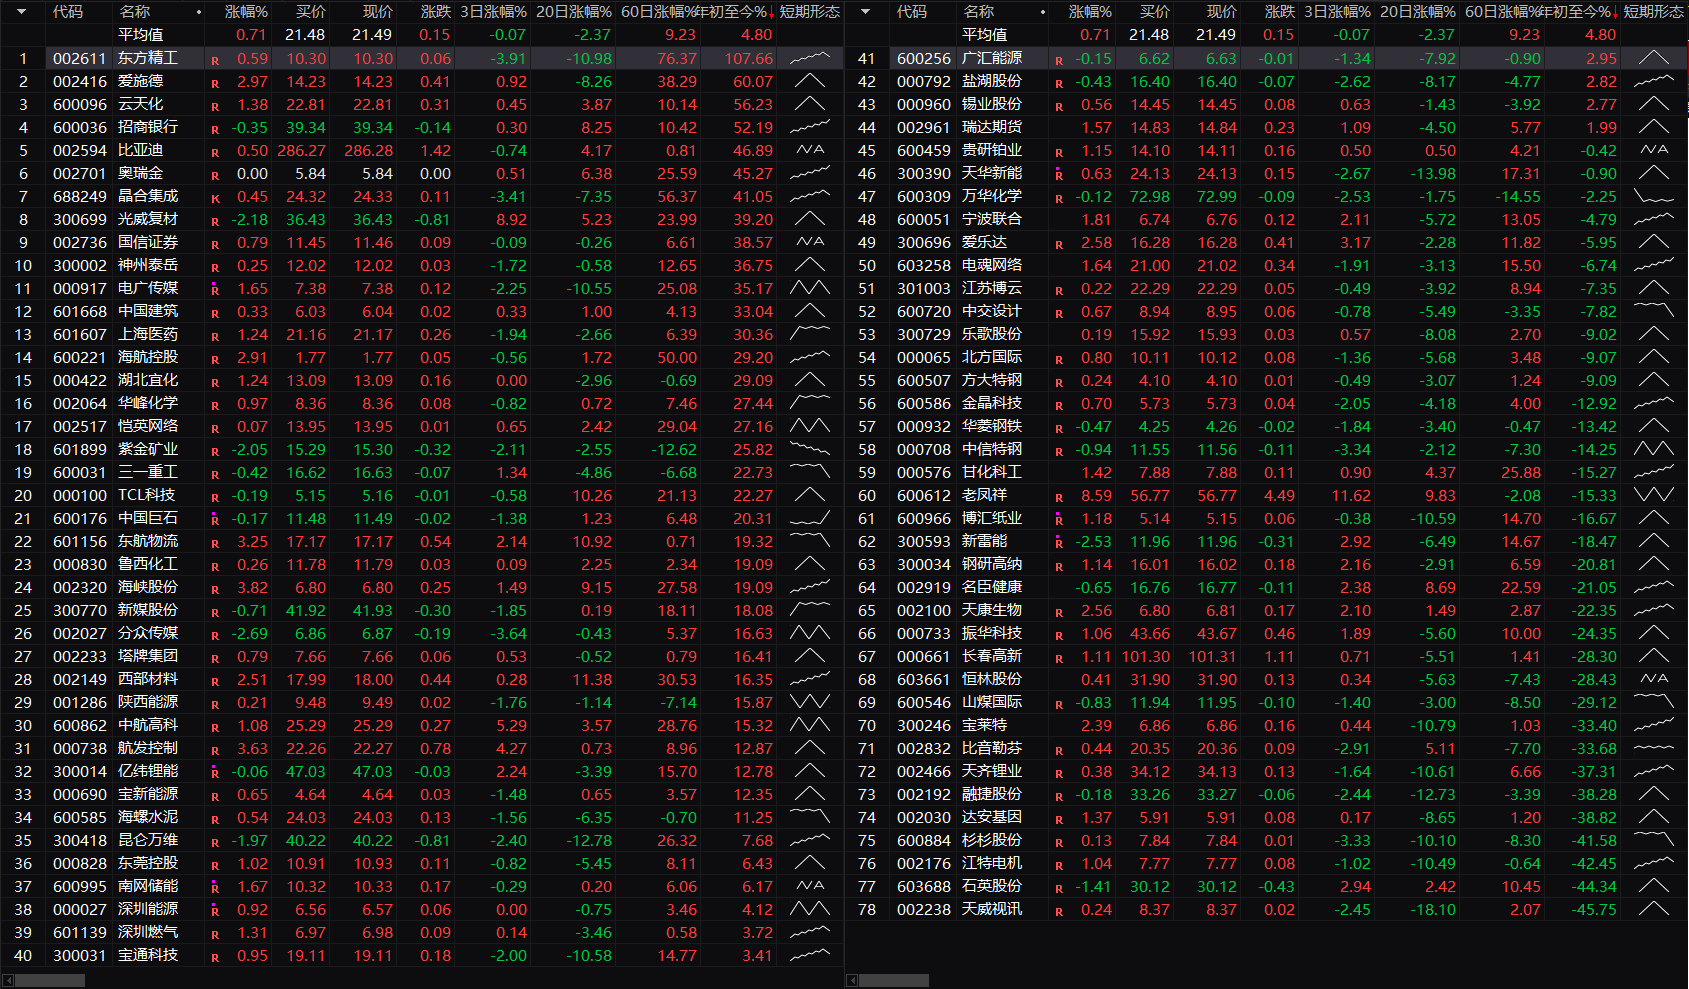The width and height of the screenshot is (1689, 989).
Task: Sort by 名称 in the list containing 广汇能源
Action: 979,12
